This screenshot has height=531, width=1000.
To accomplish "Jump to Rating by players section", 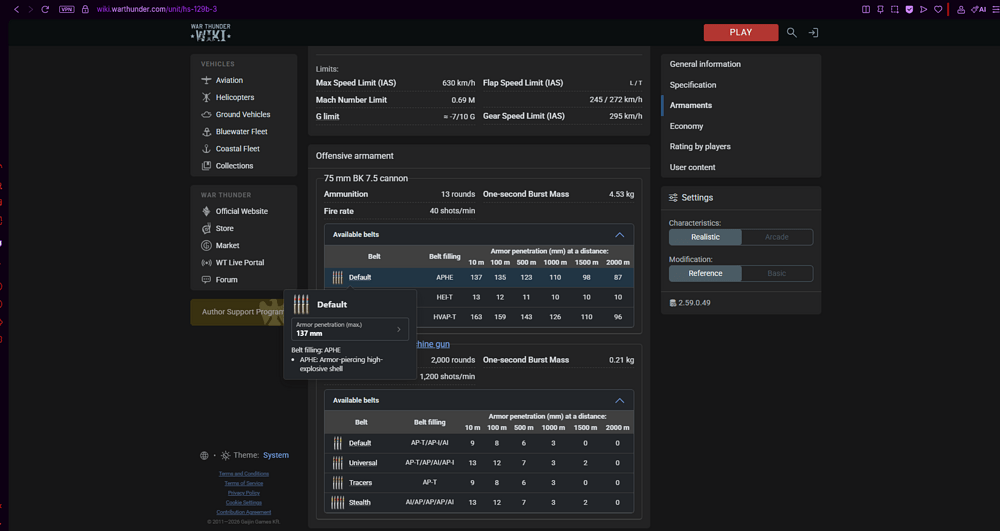I will pos(700,147).
